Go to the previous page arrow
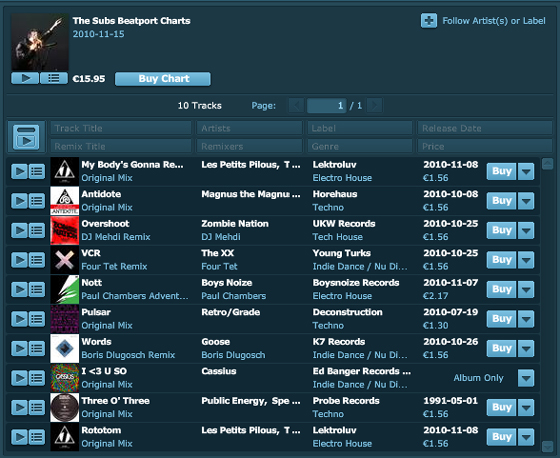Image resolution: width=560 pixels, height=458 pixels. [x=296, y=105]
